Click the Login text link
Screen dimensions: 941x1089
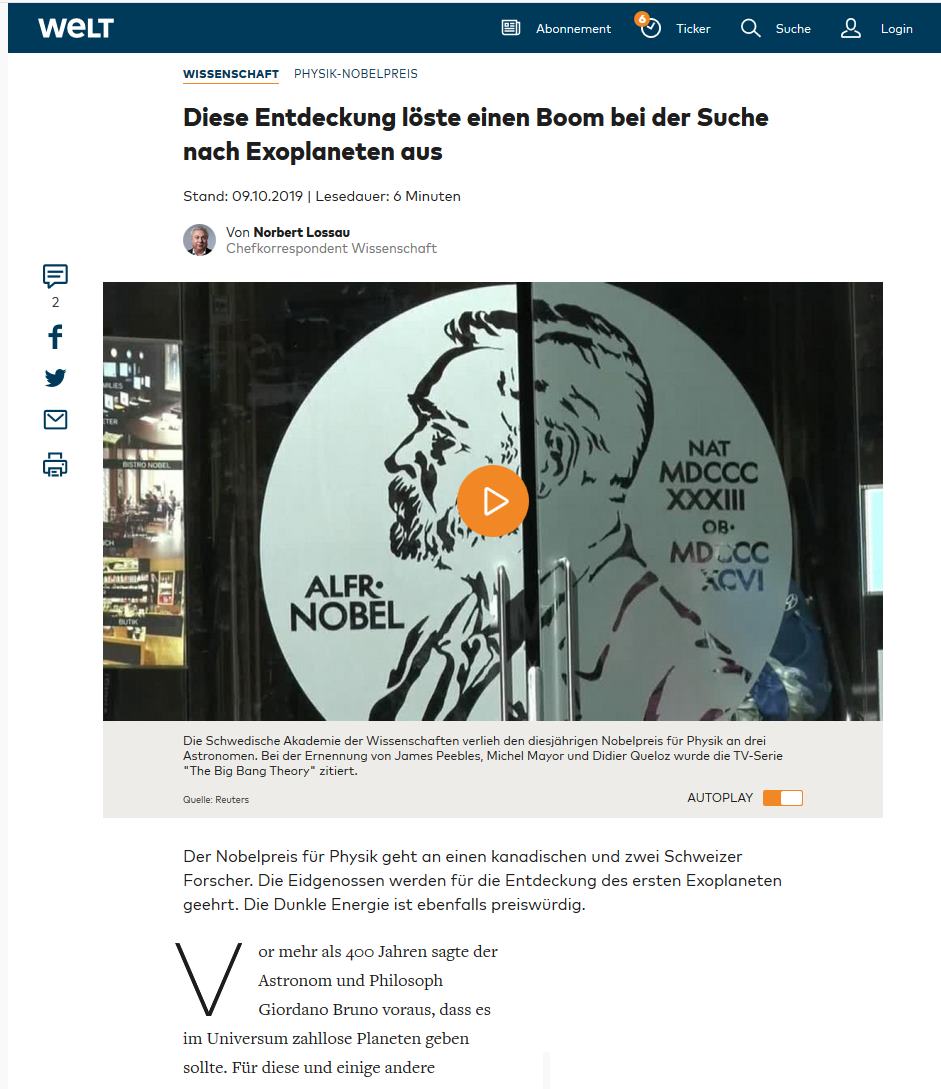897,28
